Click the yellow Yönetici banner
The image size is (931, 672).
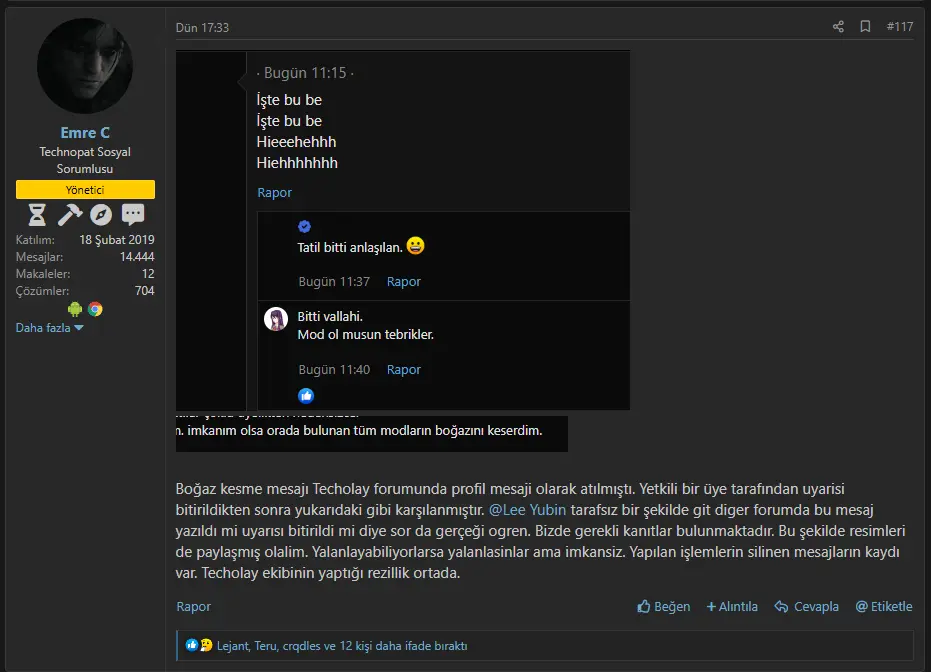click(86, 189)
